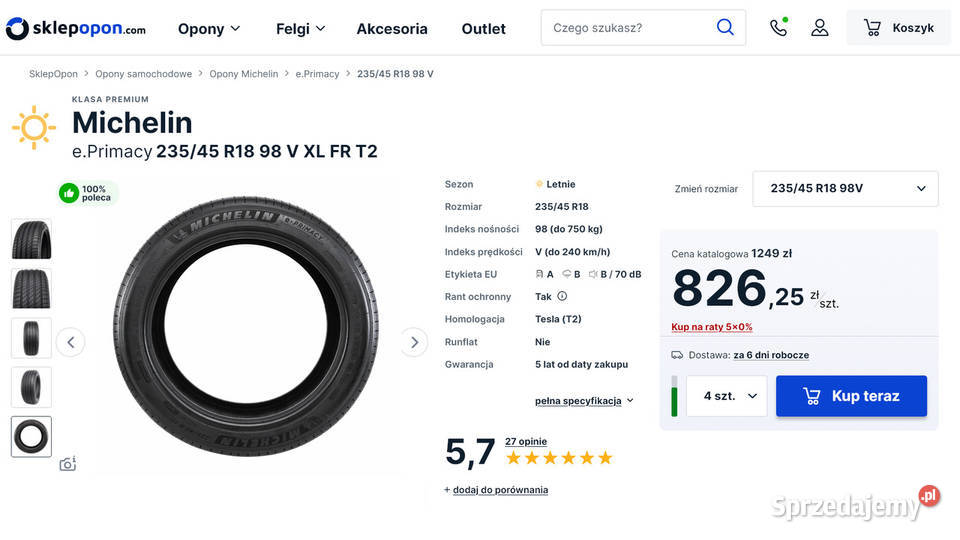Click the summer sun season icon
The width and height of the screenshot is (960, 540).
coord(34,127)
